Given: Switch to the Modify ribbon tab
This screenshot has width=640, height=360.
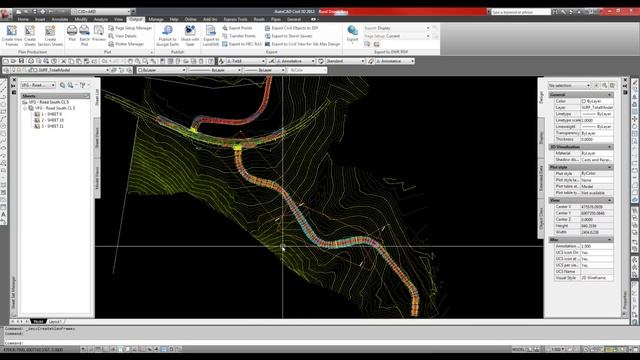Looking at the screenshot, I should click(x=81, y=19).
